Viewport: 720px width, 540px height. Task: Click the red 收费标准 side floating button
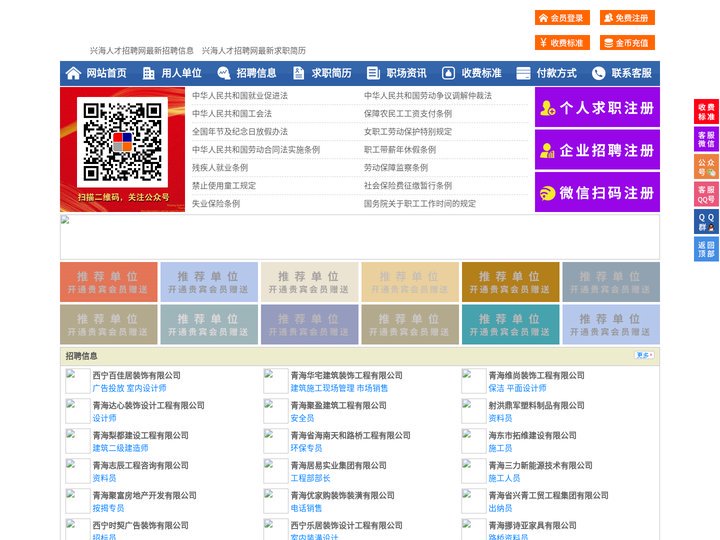pos(706,112)
